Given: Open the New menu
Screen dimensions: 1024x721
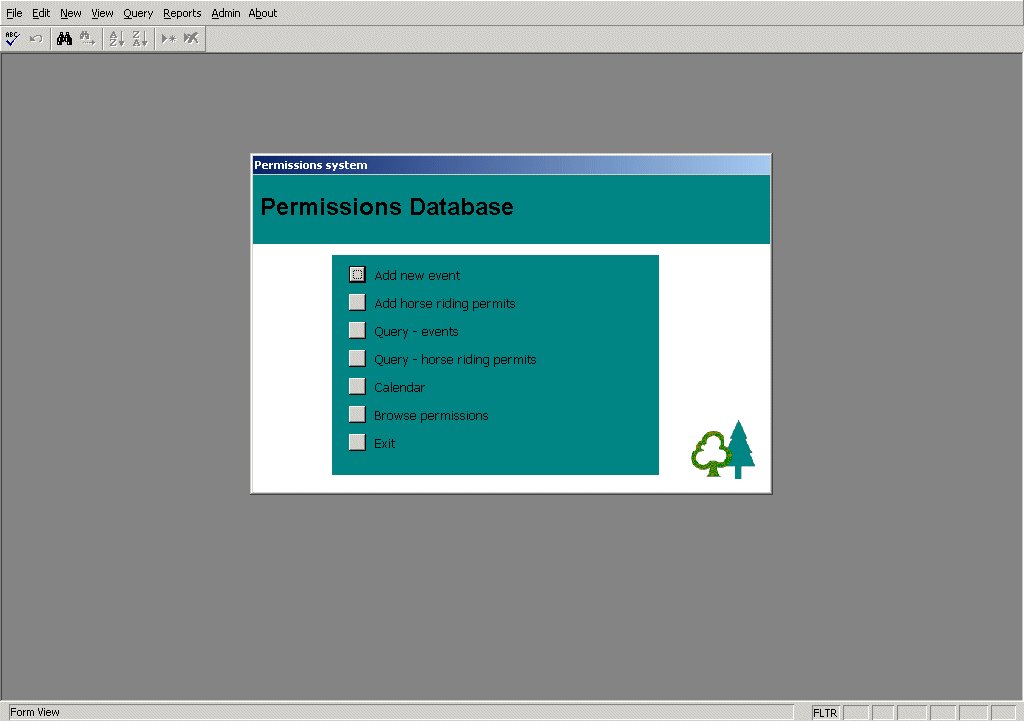Looking at the screenshot, I should coord(71,13).
